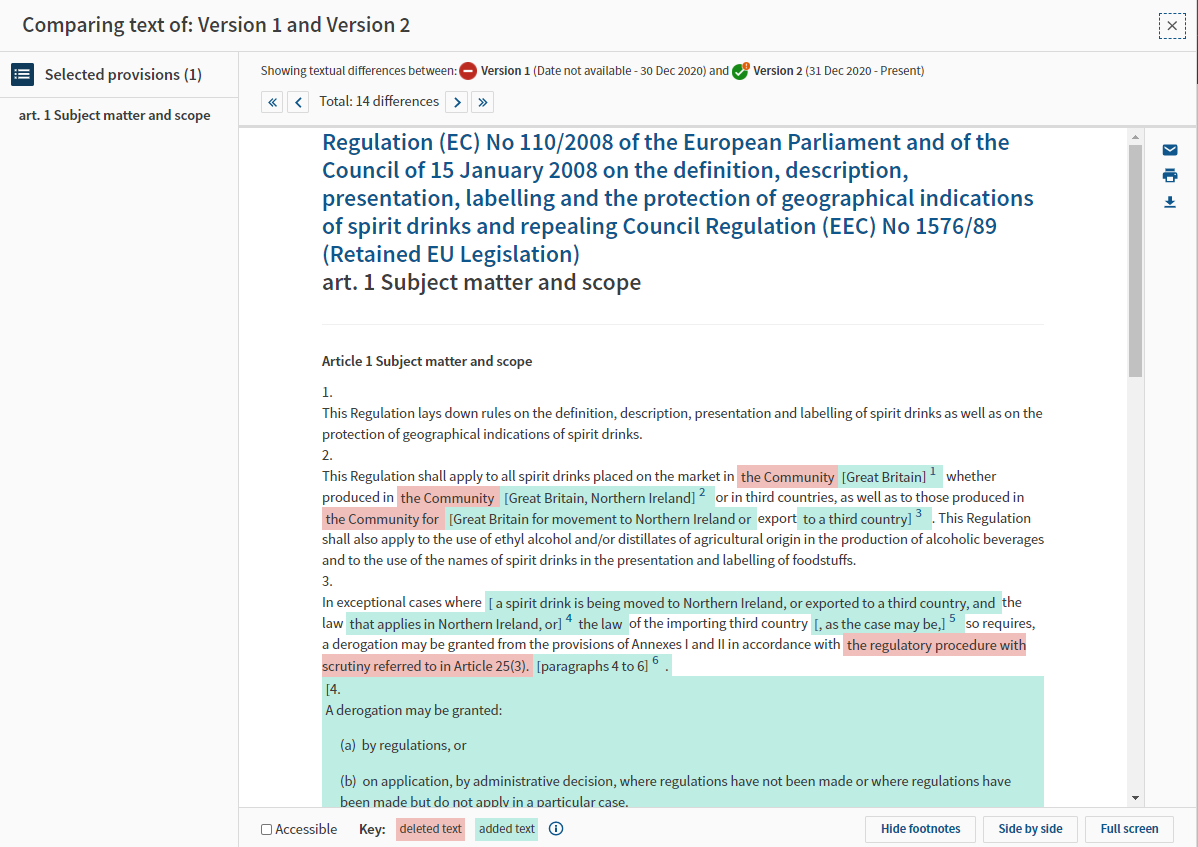Click the 'added text' key swatch
This screenshot has height=847, width=1198.
coord(507,829)
